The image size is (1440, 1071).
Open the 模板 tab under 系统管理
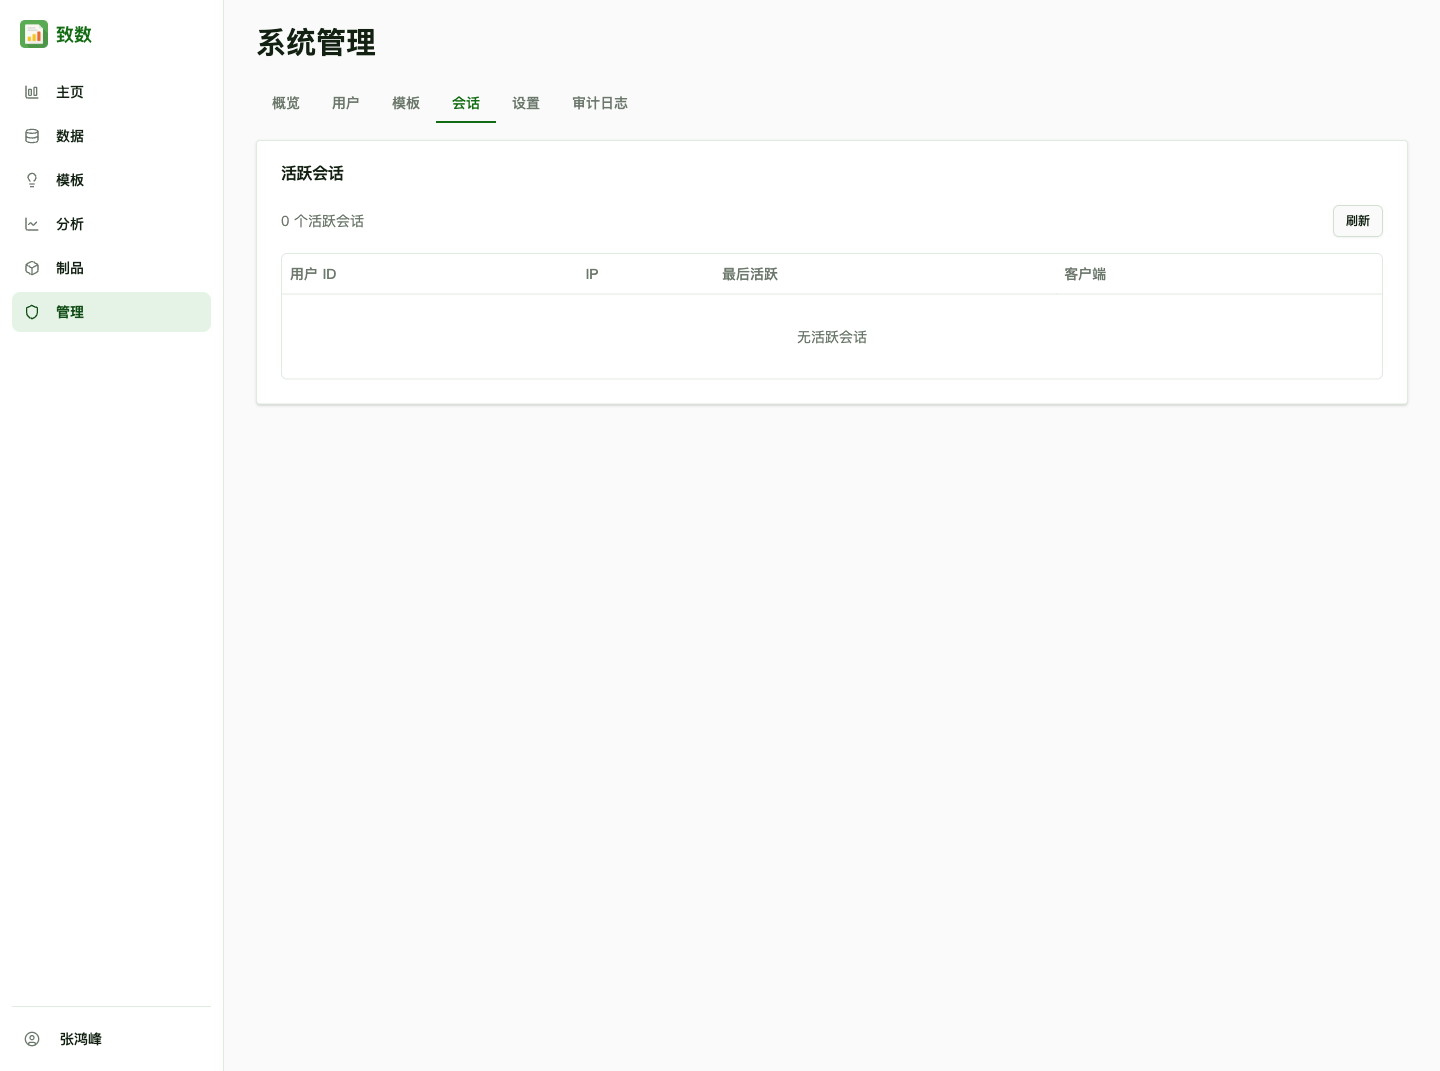pyautogui.click(x=406, y=103)
